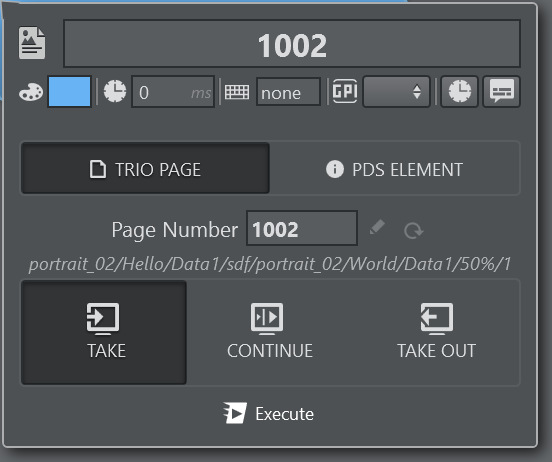Click the GPI icon
552x462 pixels.
click(345, 91)
